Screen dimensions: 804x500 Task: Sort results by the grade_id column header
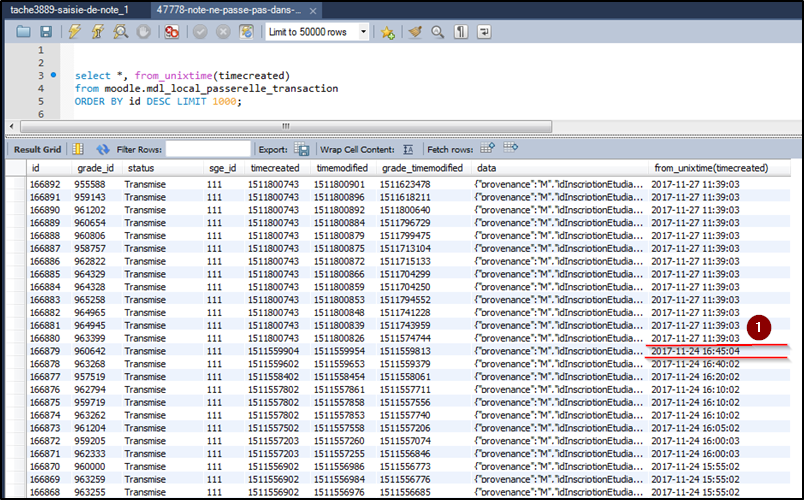pyautogui.click(x=92, y=168)
